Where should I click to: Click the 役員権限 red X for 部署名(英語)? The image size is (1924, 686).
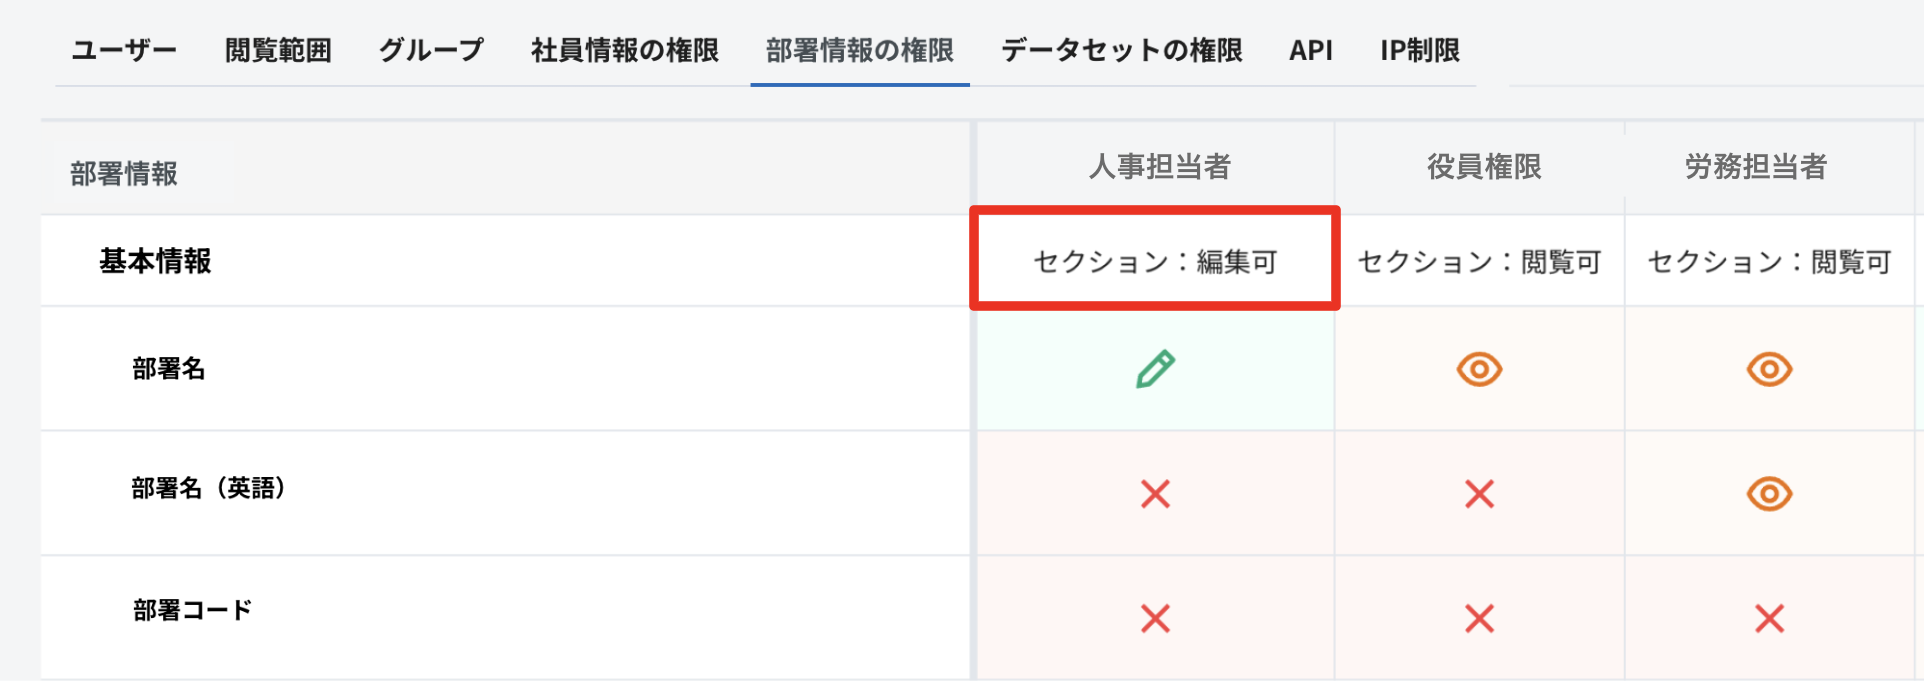click(1479, 493)
